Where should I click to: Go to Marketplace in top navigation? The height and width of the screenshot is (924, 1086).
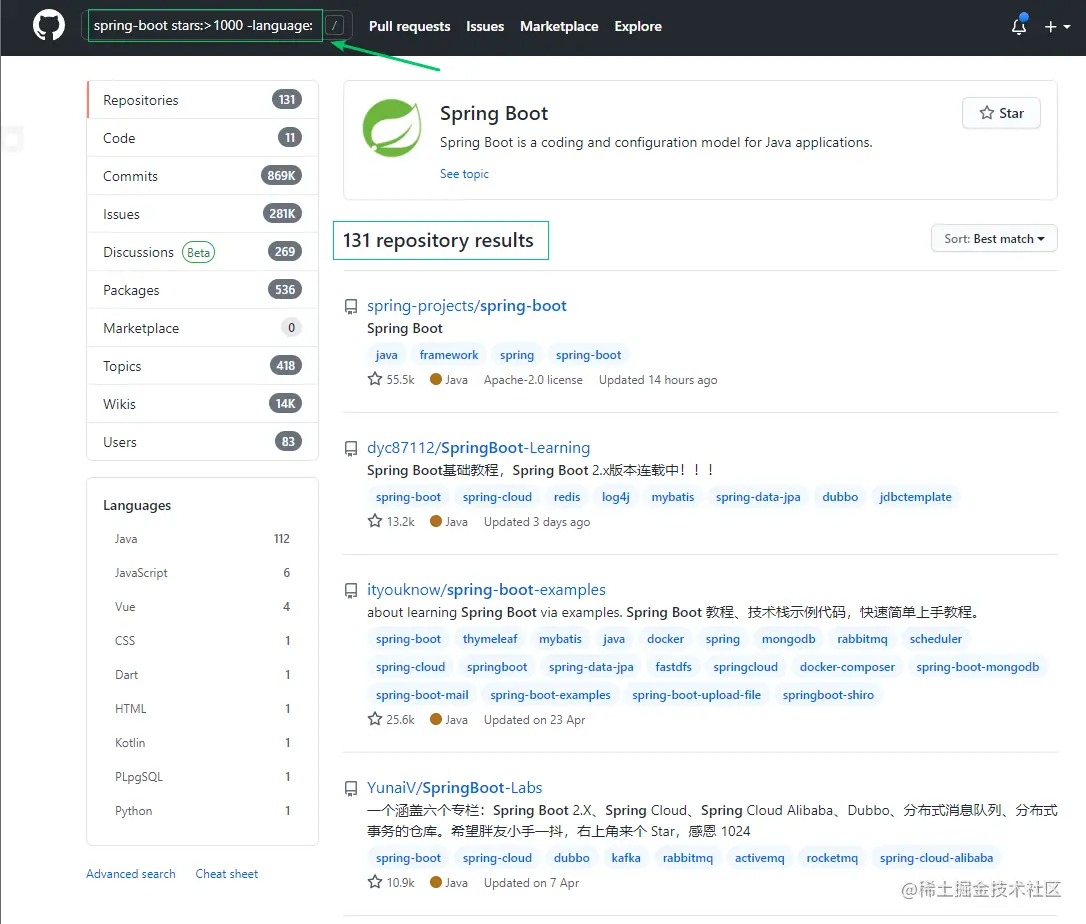(x=559, y=26)
